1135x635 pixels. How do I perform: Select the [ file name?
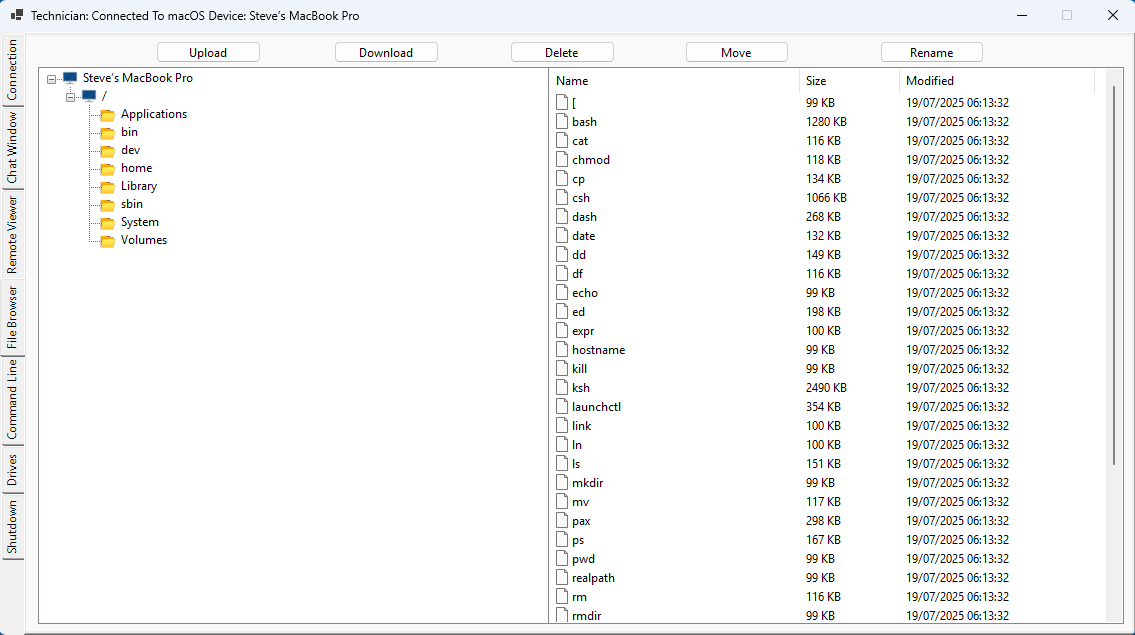click(574, 103)
